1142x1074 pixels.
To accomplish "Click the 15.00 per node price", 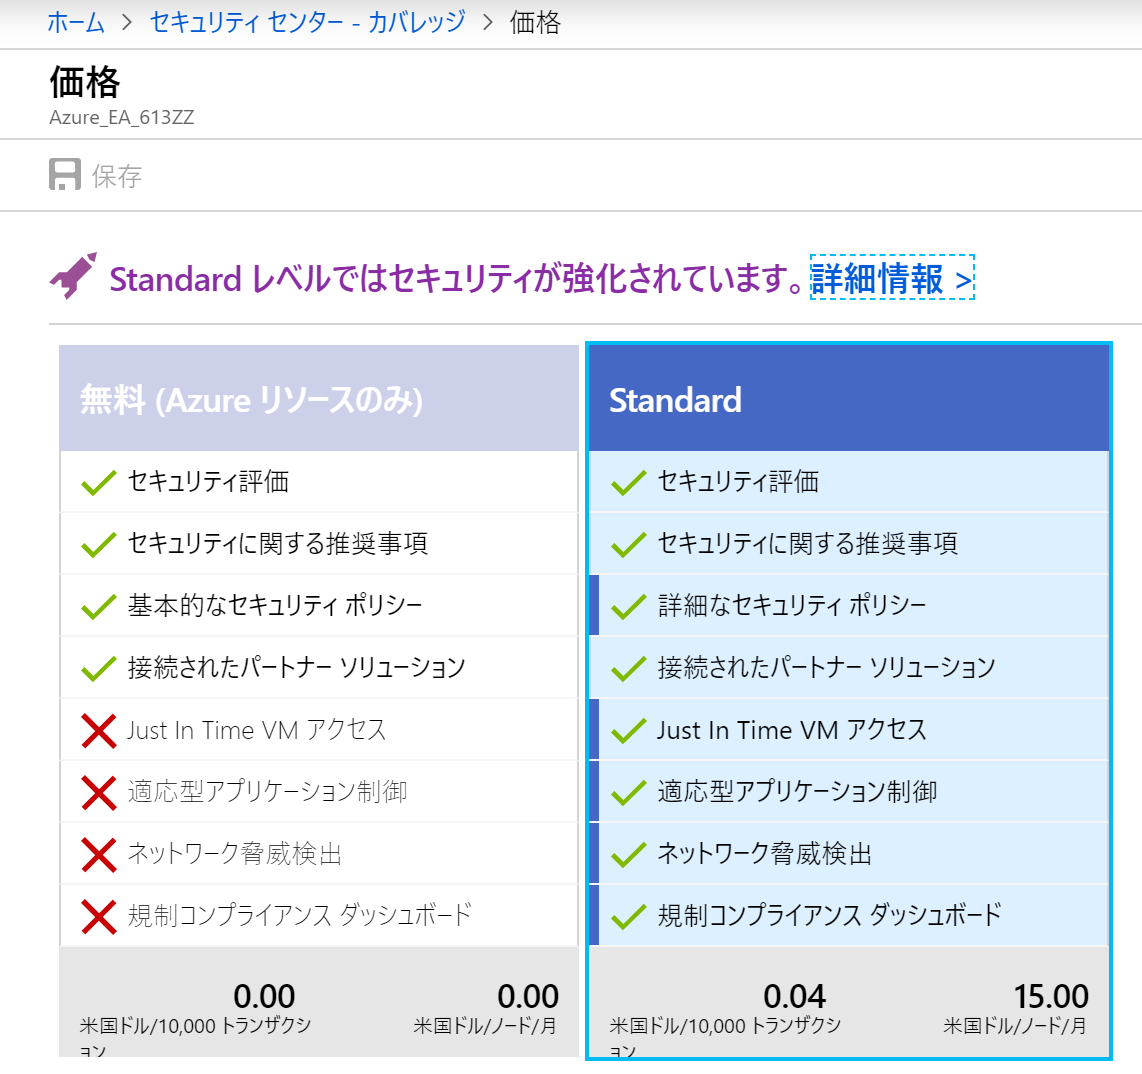I will (1051, 996).
